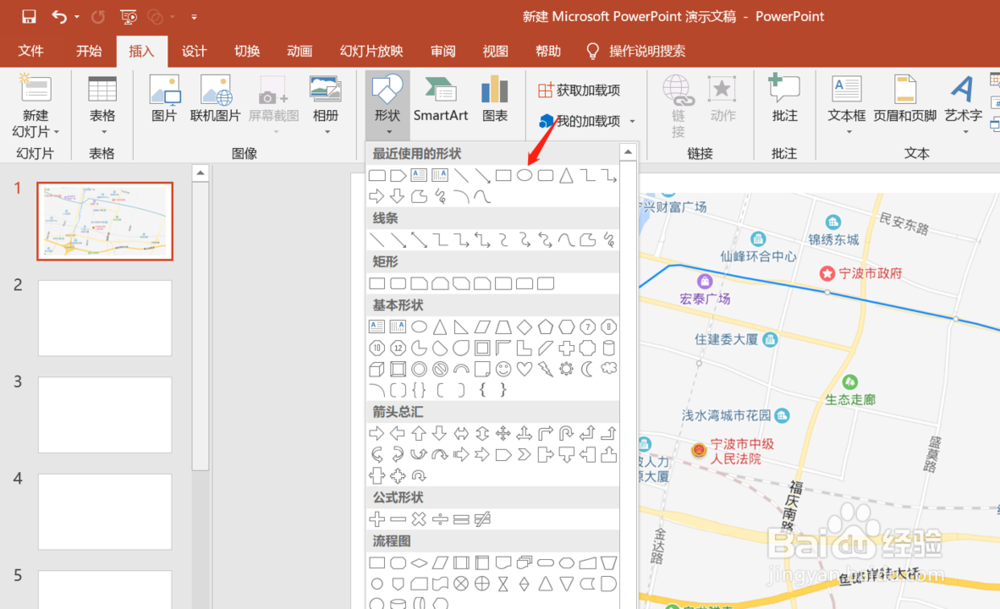Undo the last action
This screenshot has width=1000, height=609.
click(59, 17)
